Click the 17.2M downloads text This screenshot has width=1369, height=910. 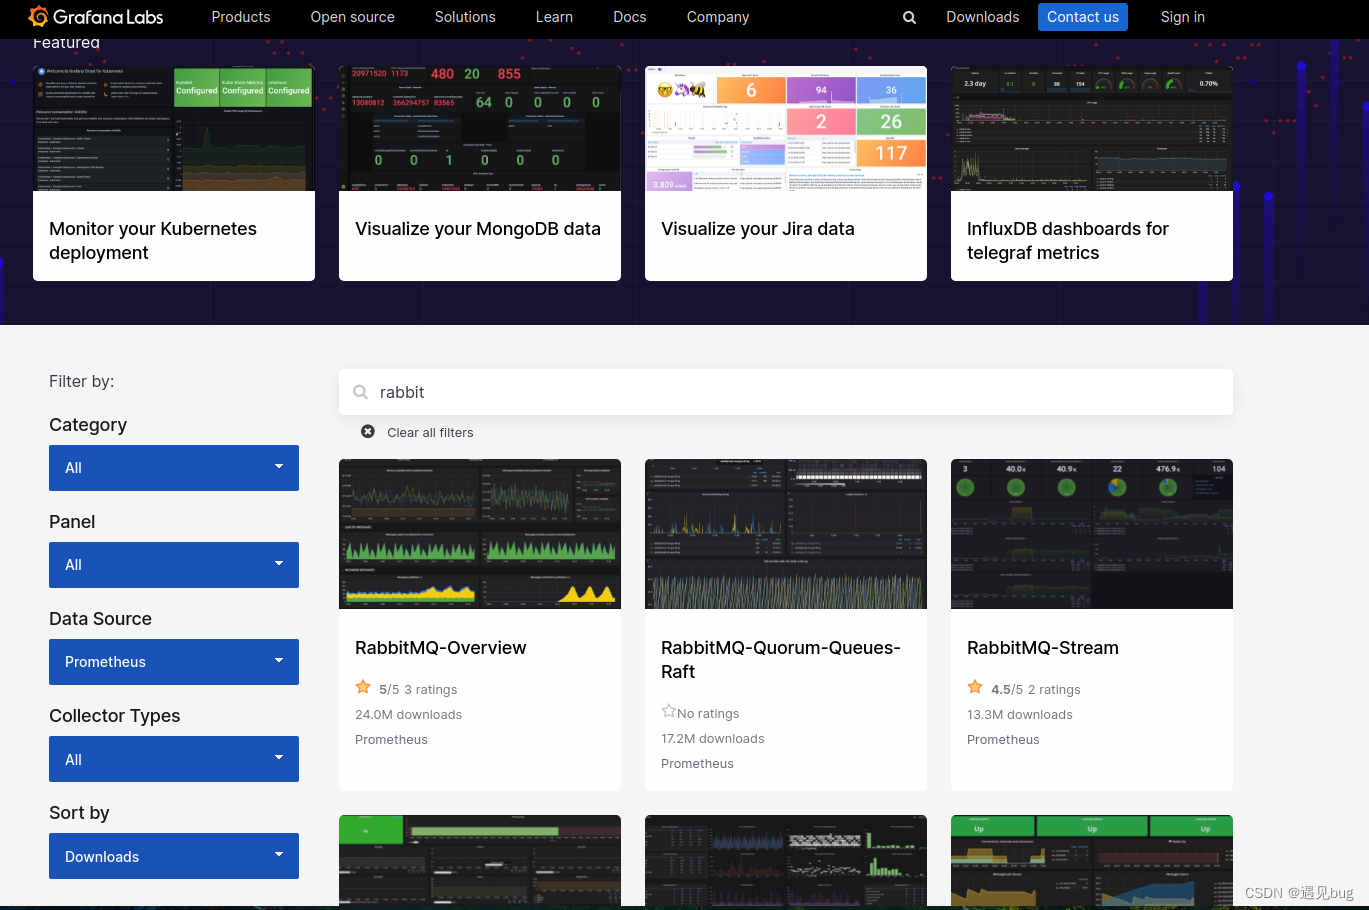tap(713, 739)
